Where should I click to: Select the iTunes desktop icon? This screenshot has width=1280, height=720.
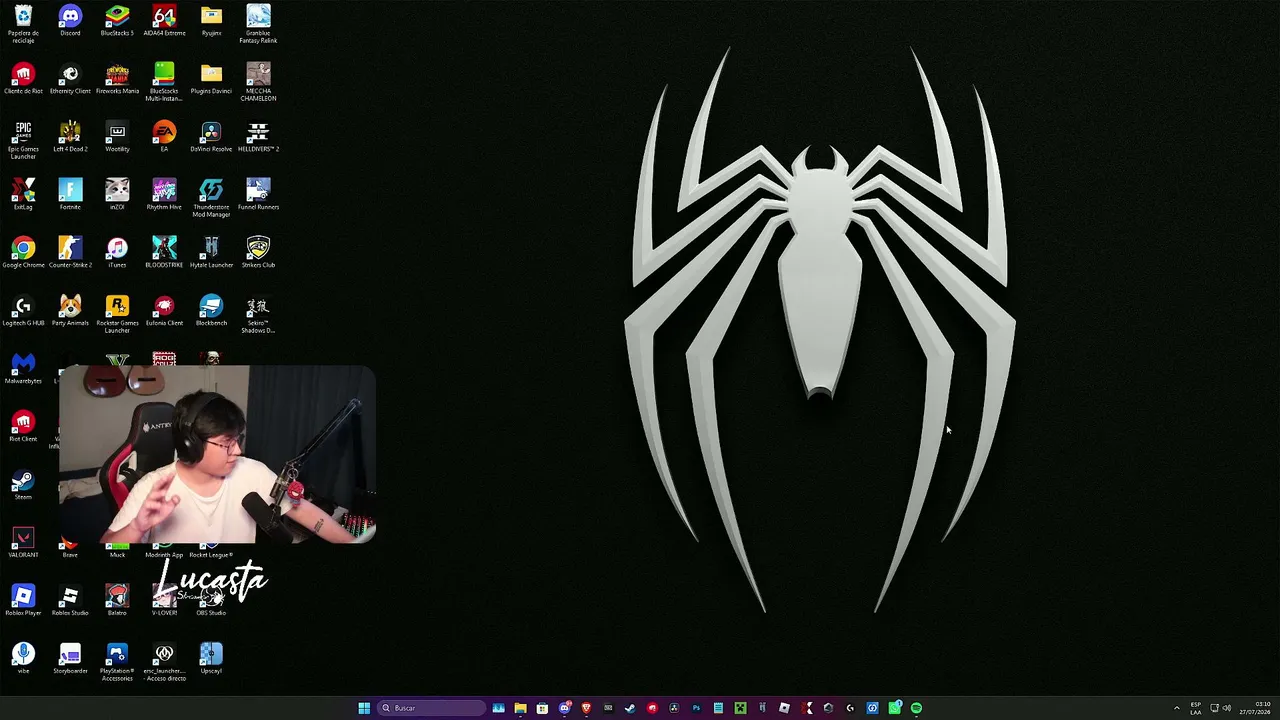click(x=117, y=253)
